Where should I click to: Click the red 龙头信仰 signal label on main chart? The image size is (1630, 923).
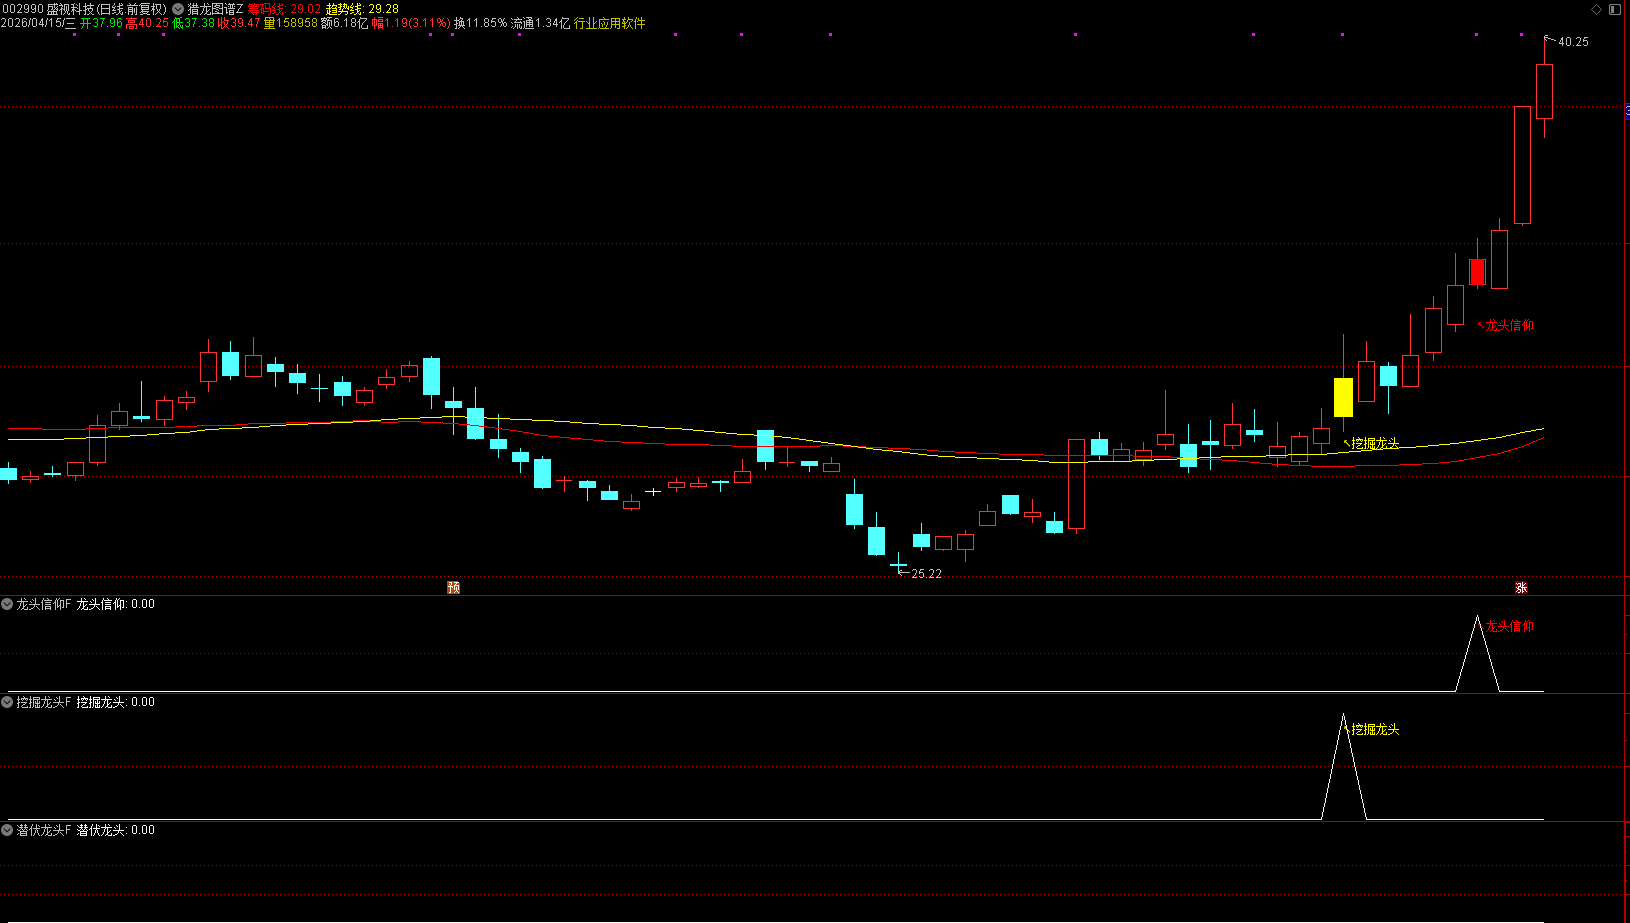pos(1510,325)
